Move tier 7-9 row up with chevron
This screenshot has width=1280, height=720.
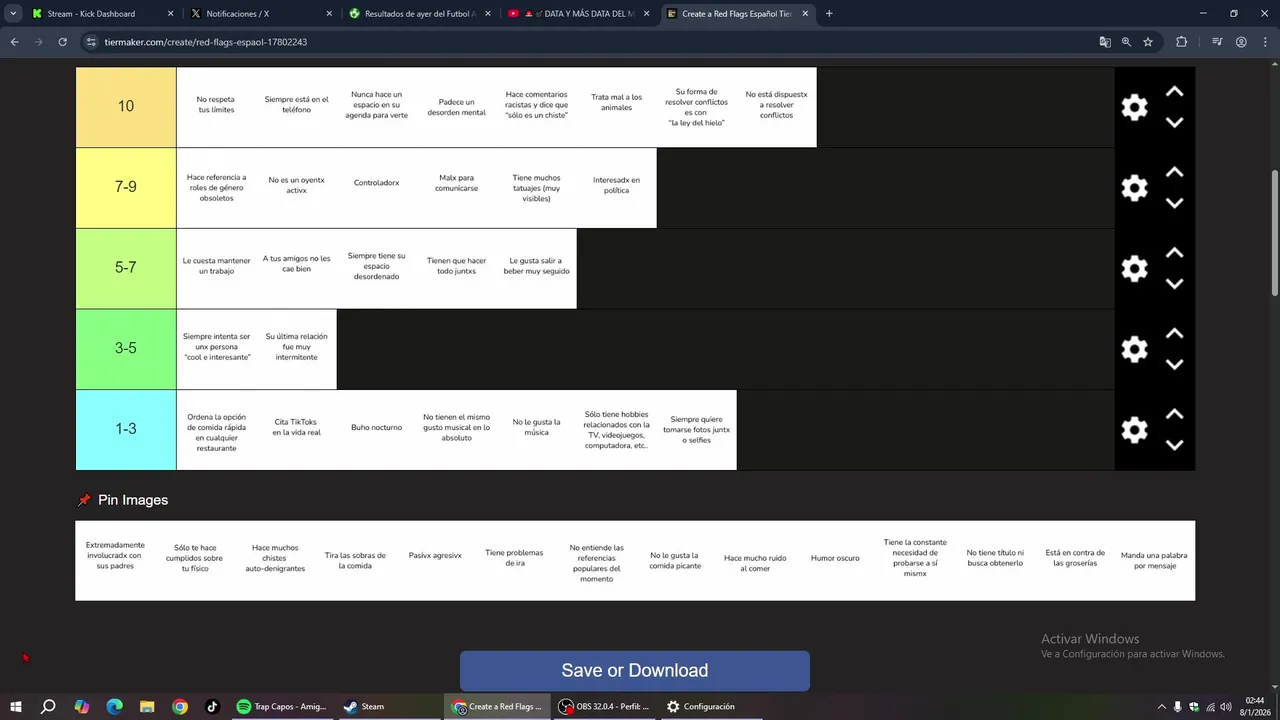(1175, 173)
